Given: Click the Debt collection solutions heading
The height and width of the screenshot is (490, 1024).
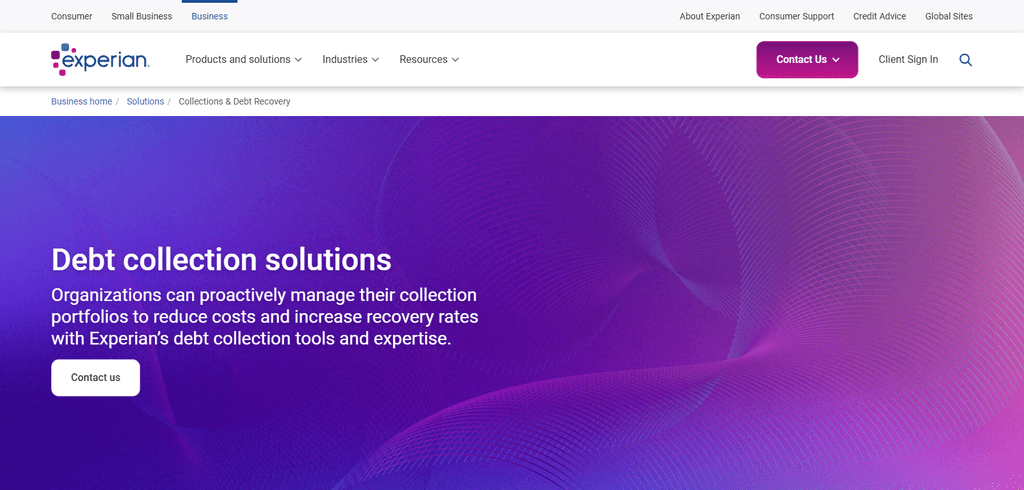Looking at the screenshot, I should [221, 259].
